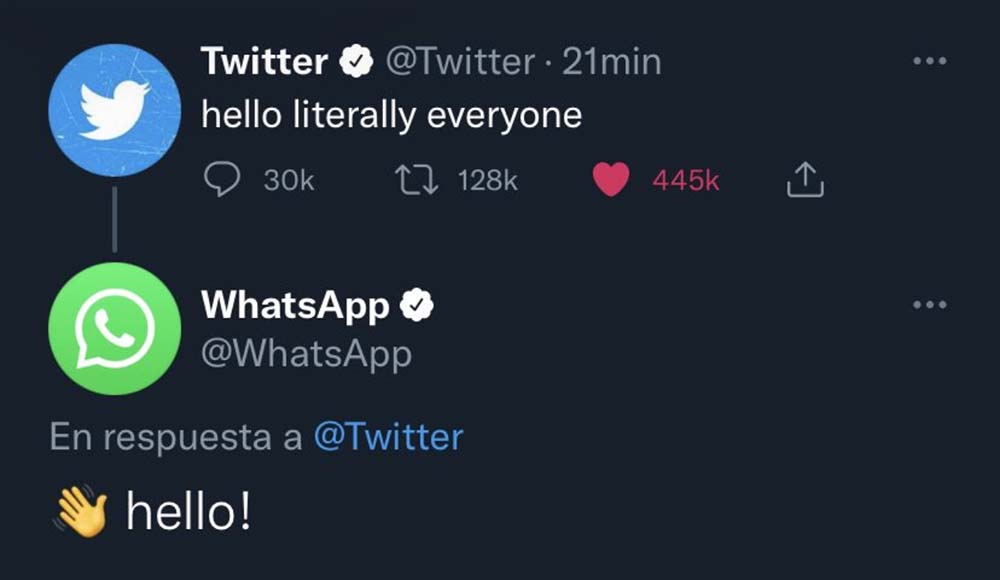Click the tweet text hello literally everyone

392,116
